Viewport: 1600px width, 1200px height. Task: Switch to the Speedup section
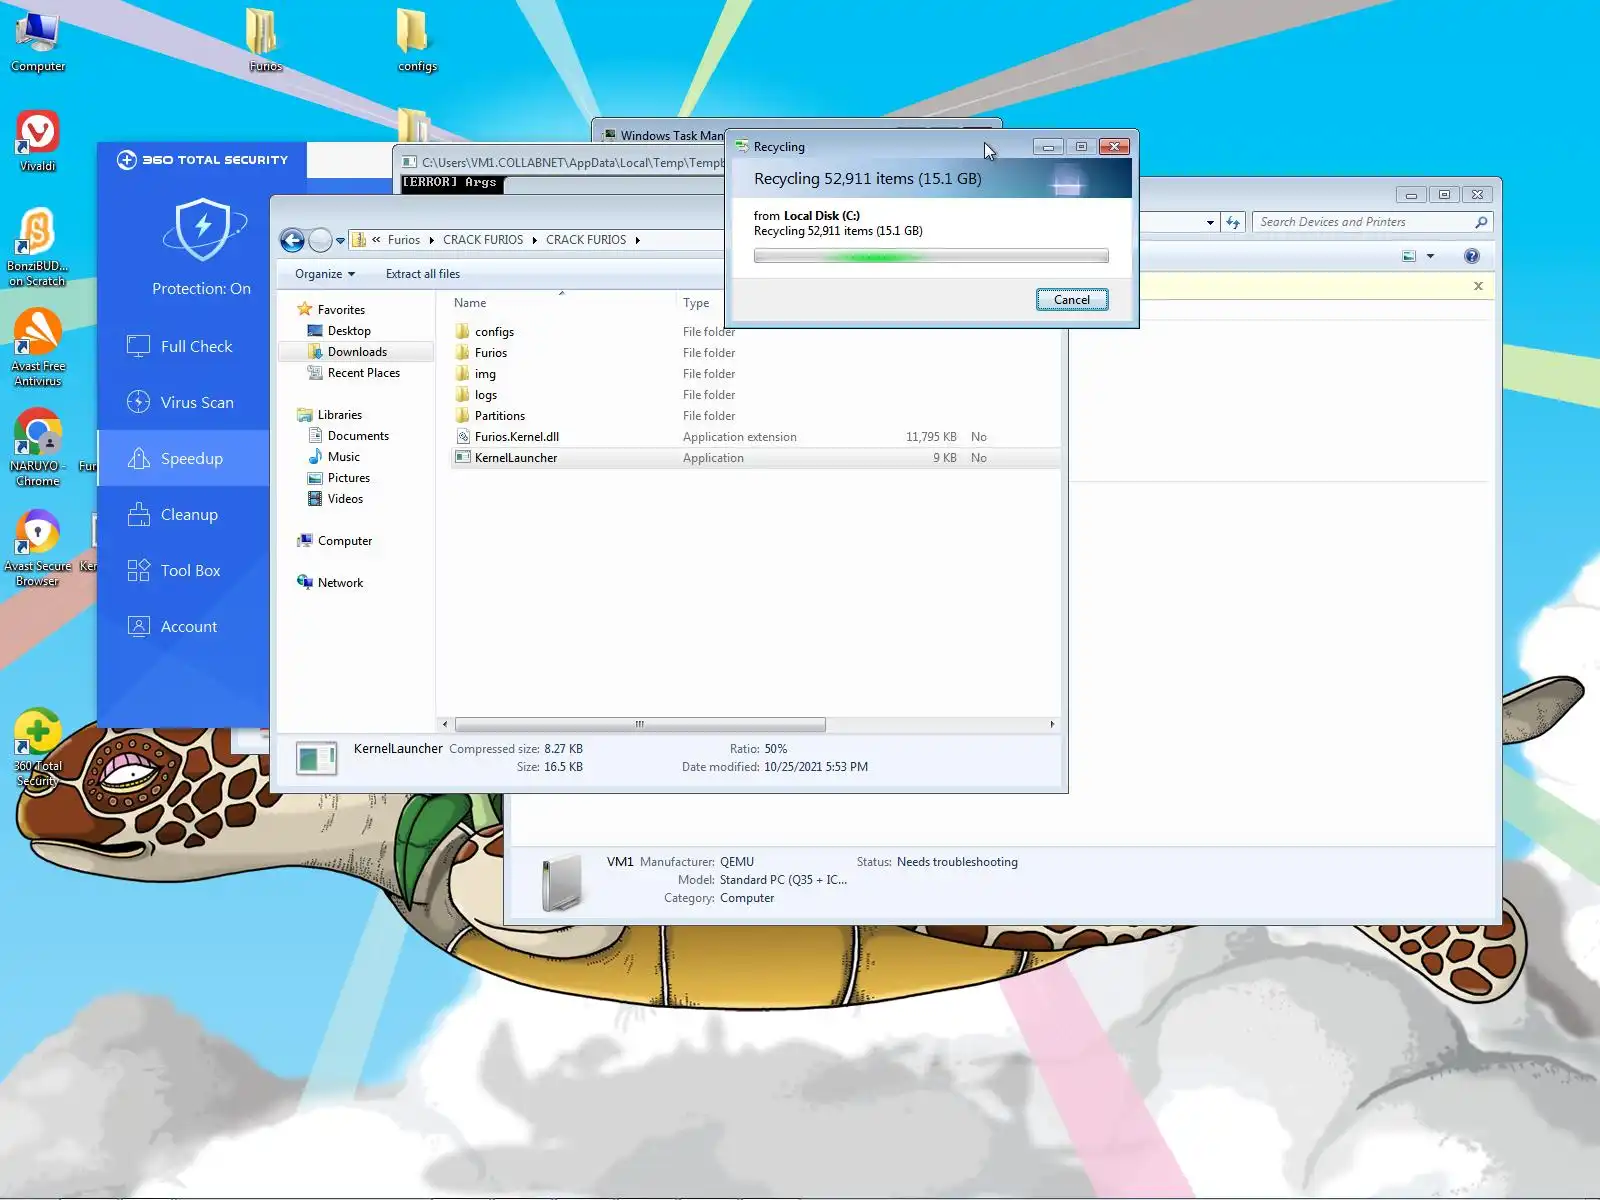184,458
